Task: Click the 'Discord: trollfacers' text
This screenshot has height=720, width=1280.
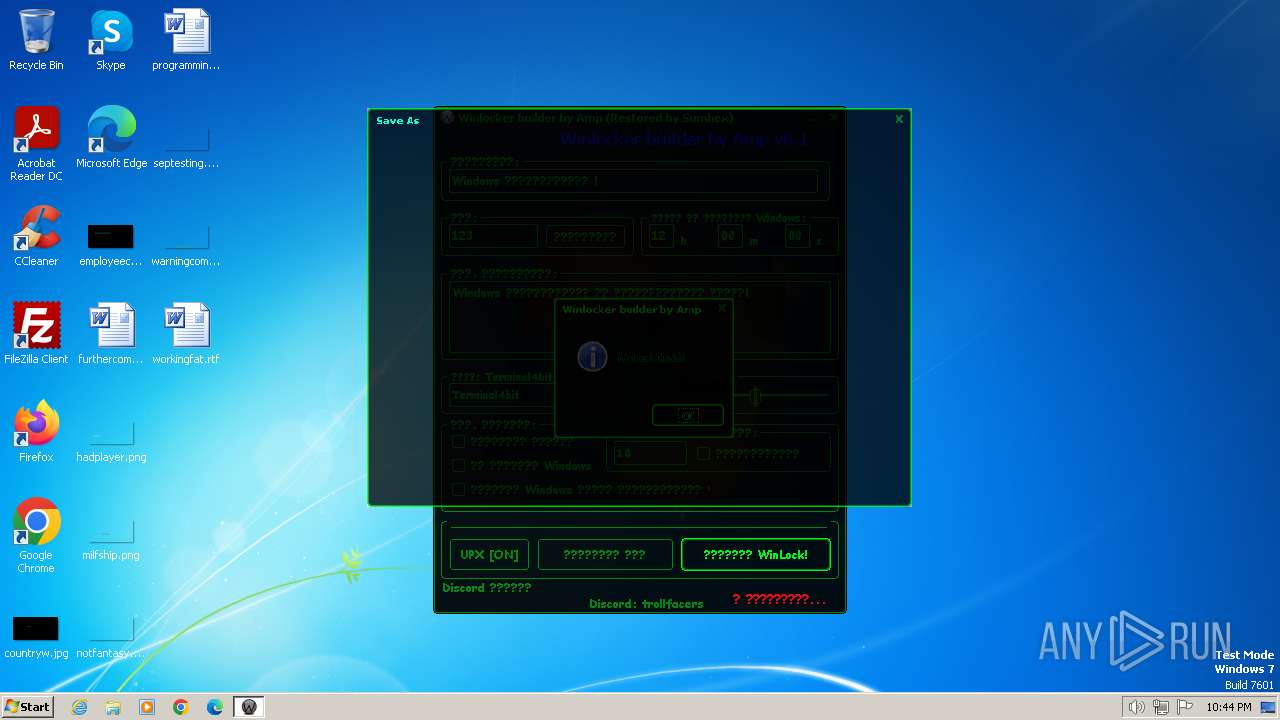Action: point(646,604)
